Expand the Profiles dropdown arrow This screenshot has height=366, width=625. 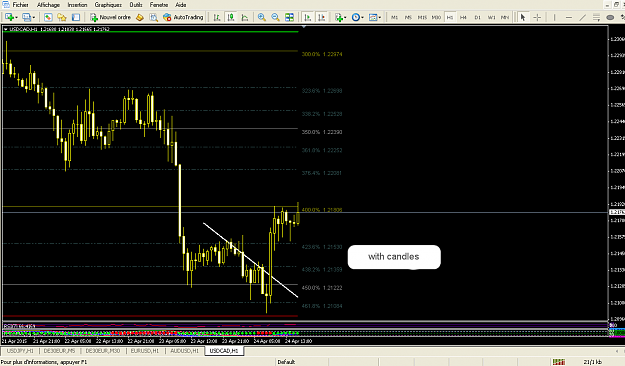pos(33,18)
